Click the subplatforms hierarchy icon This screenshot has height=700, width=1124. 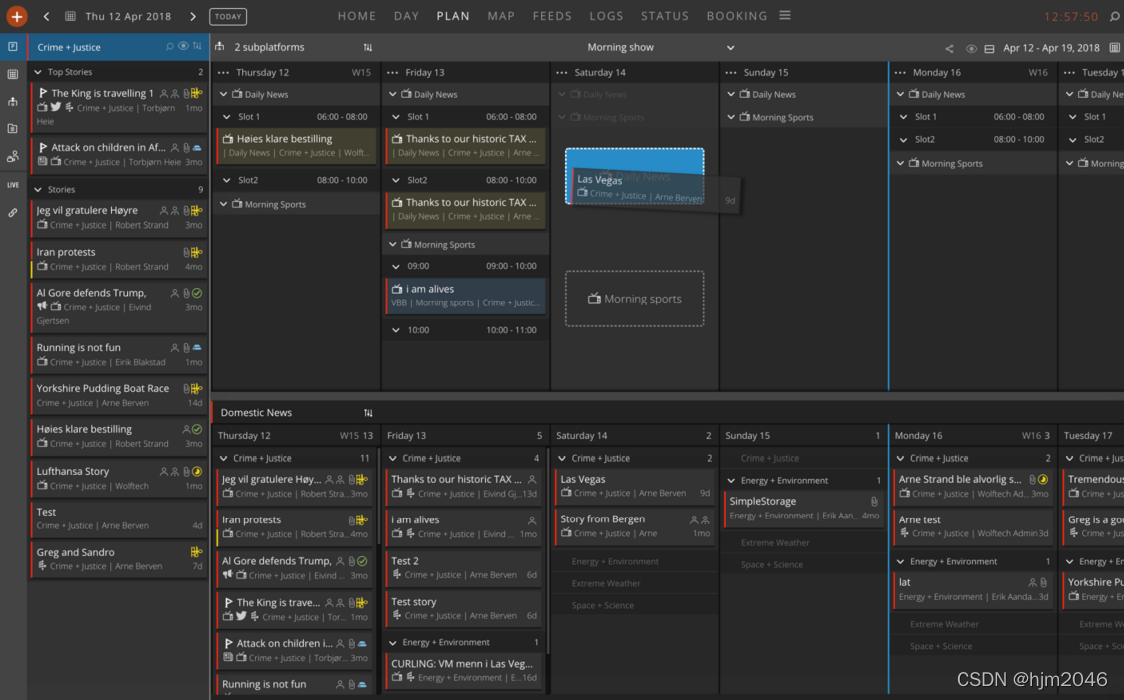220,47
